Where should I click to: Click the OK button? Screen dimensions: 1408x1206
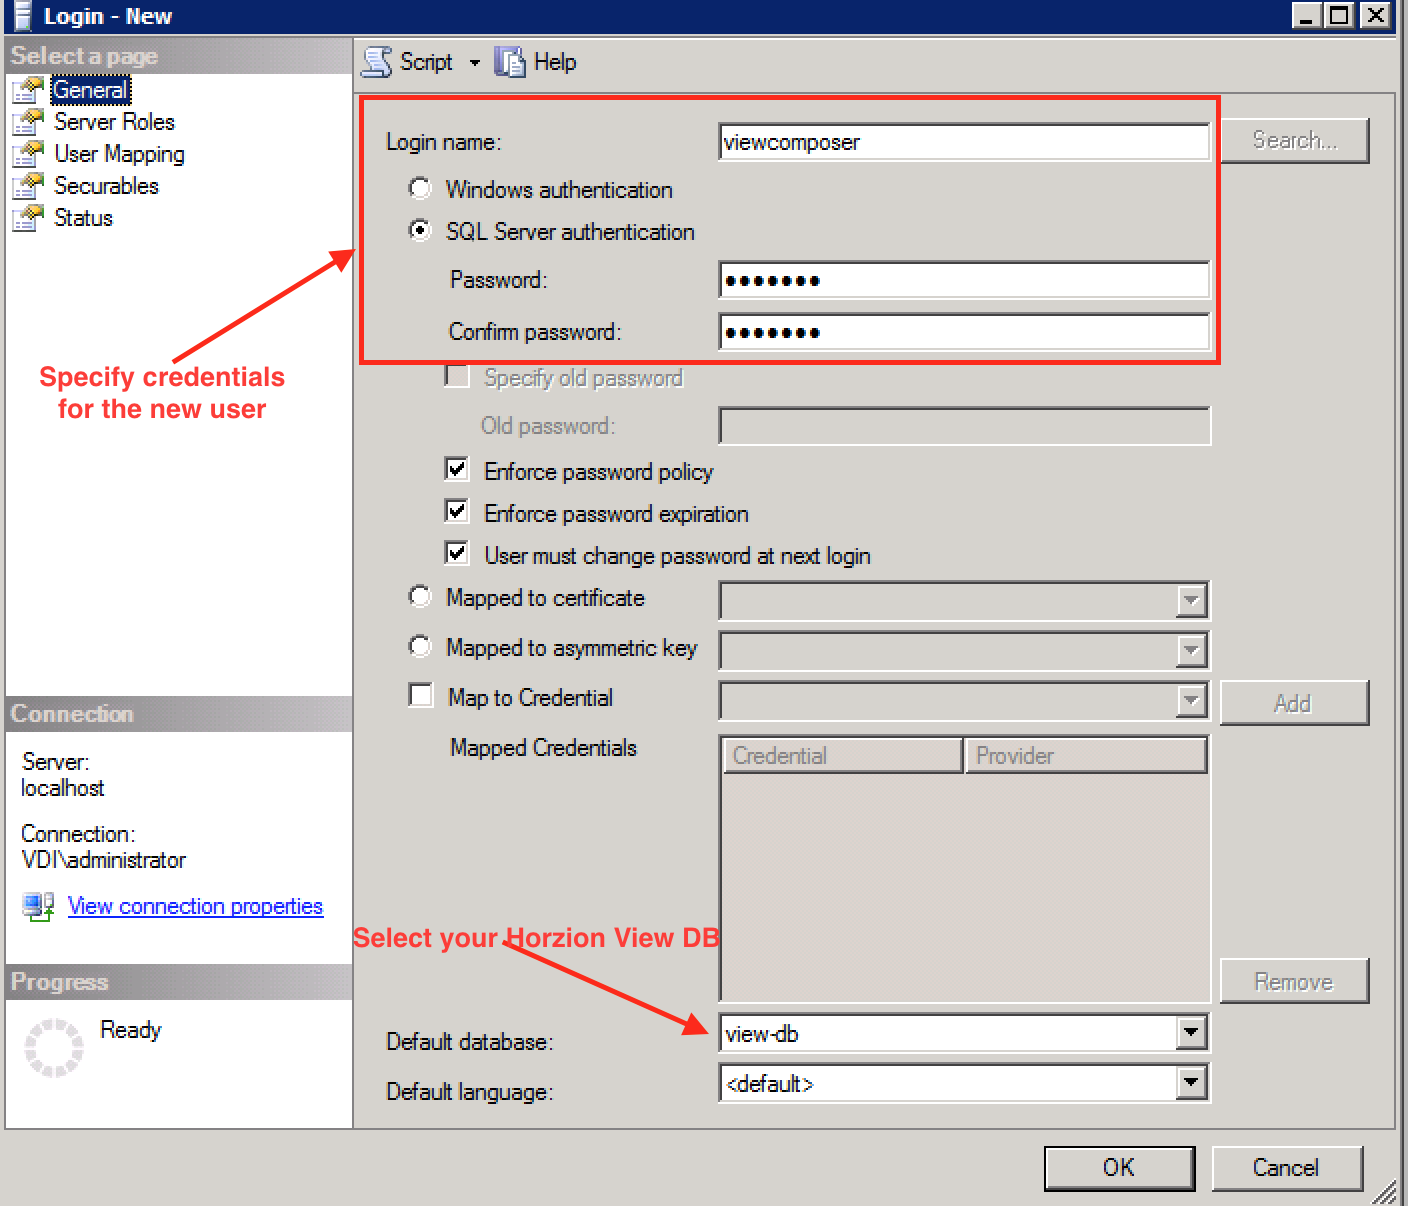(x=1119, y=1167)
